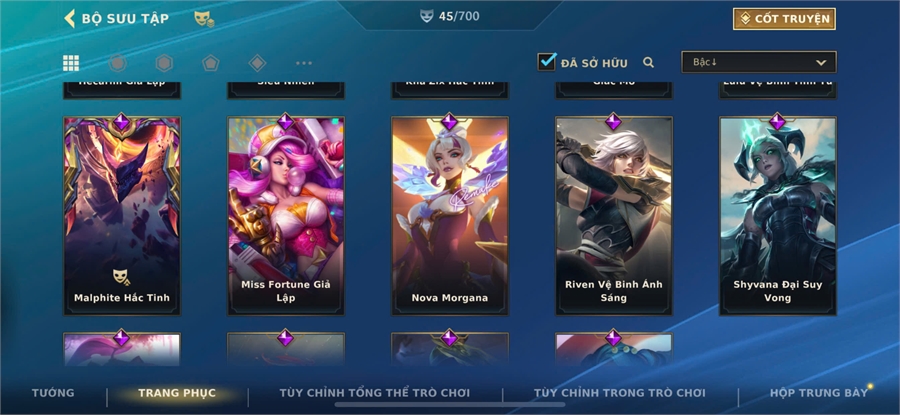Expand the Bậc sort dropdown

[x=759, y=62]
